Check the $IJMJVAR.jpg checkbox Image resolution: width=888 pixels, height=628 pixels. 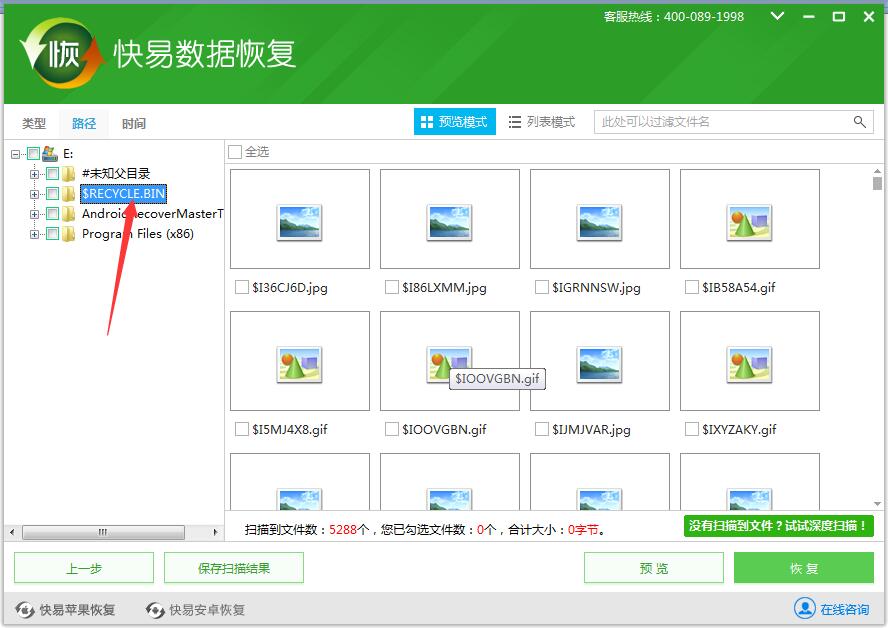tap(541, 429)
